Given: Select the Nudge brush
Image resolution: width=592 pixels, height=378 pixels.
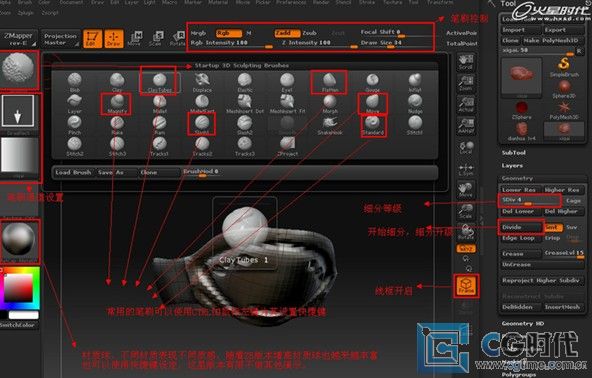Looking at the screenshot, I should 415,104.
